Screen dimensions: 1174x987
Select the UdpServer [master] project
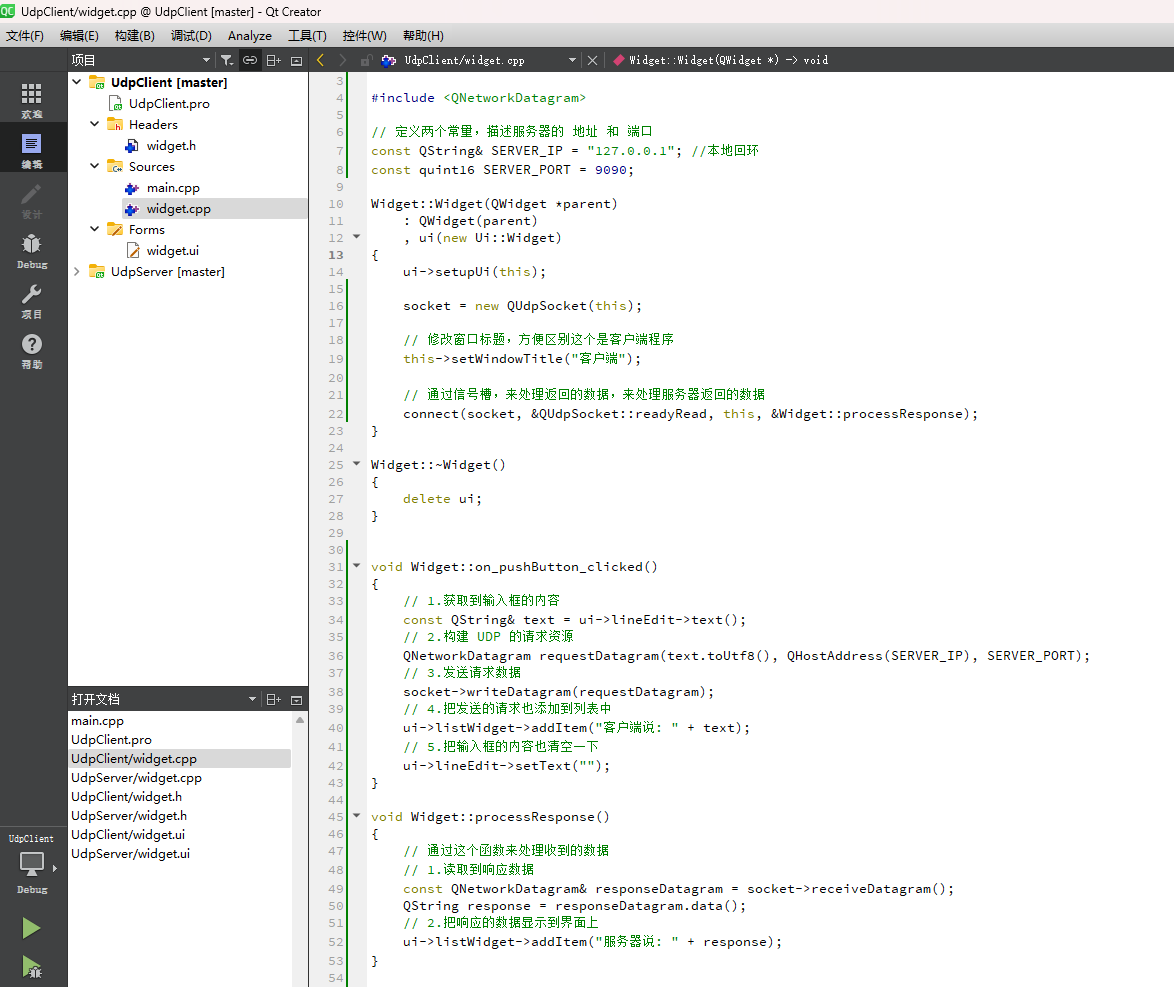tap(168, 271)
